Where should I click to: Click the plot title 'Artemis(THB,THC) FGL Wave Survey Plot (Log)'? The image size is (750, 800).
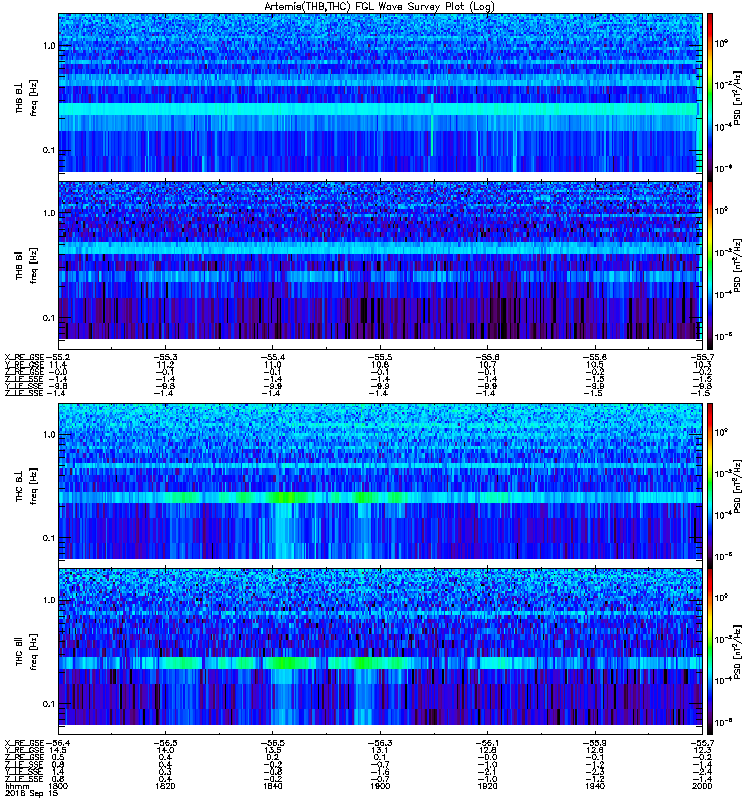pos(379,7)
